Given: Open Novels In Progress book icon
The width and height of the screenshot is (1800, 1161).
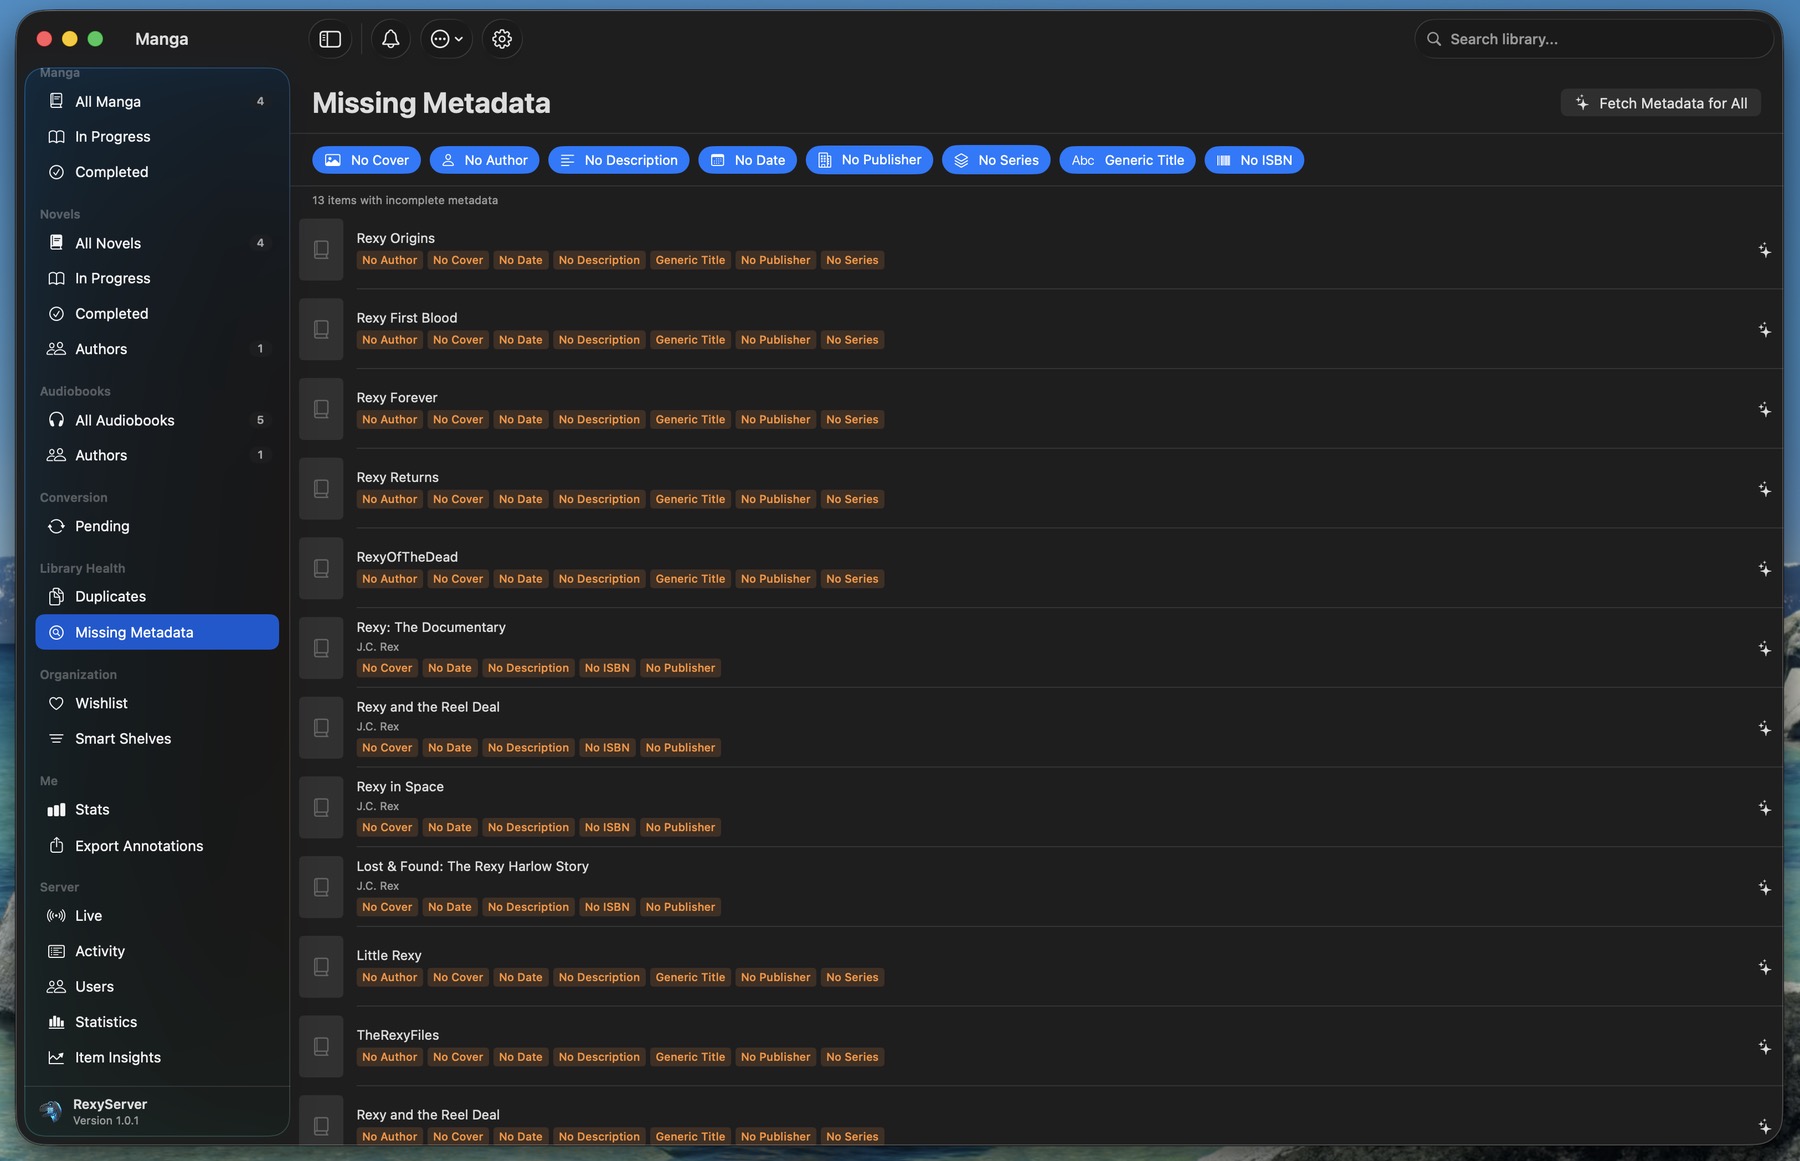Looking at the screenshot, I should point(56,278).
